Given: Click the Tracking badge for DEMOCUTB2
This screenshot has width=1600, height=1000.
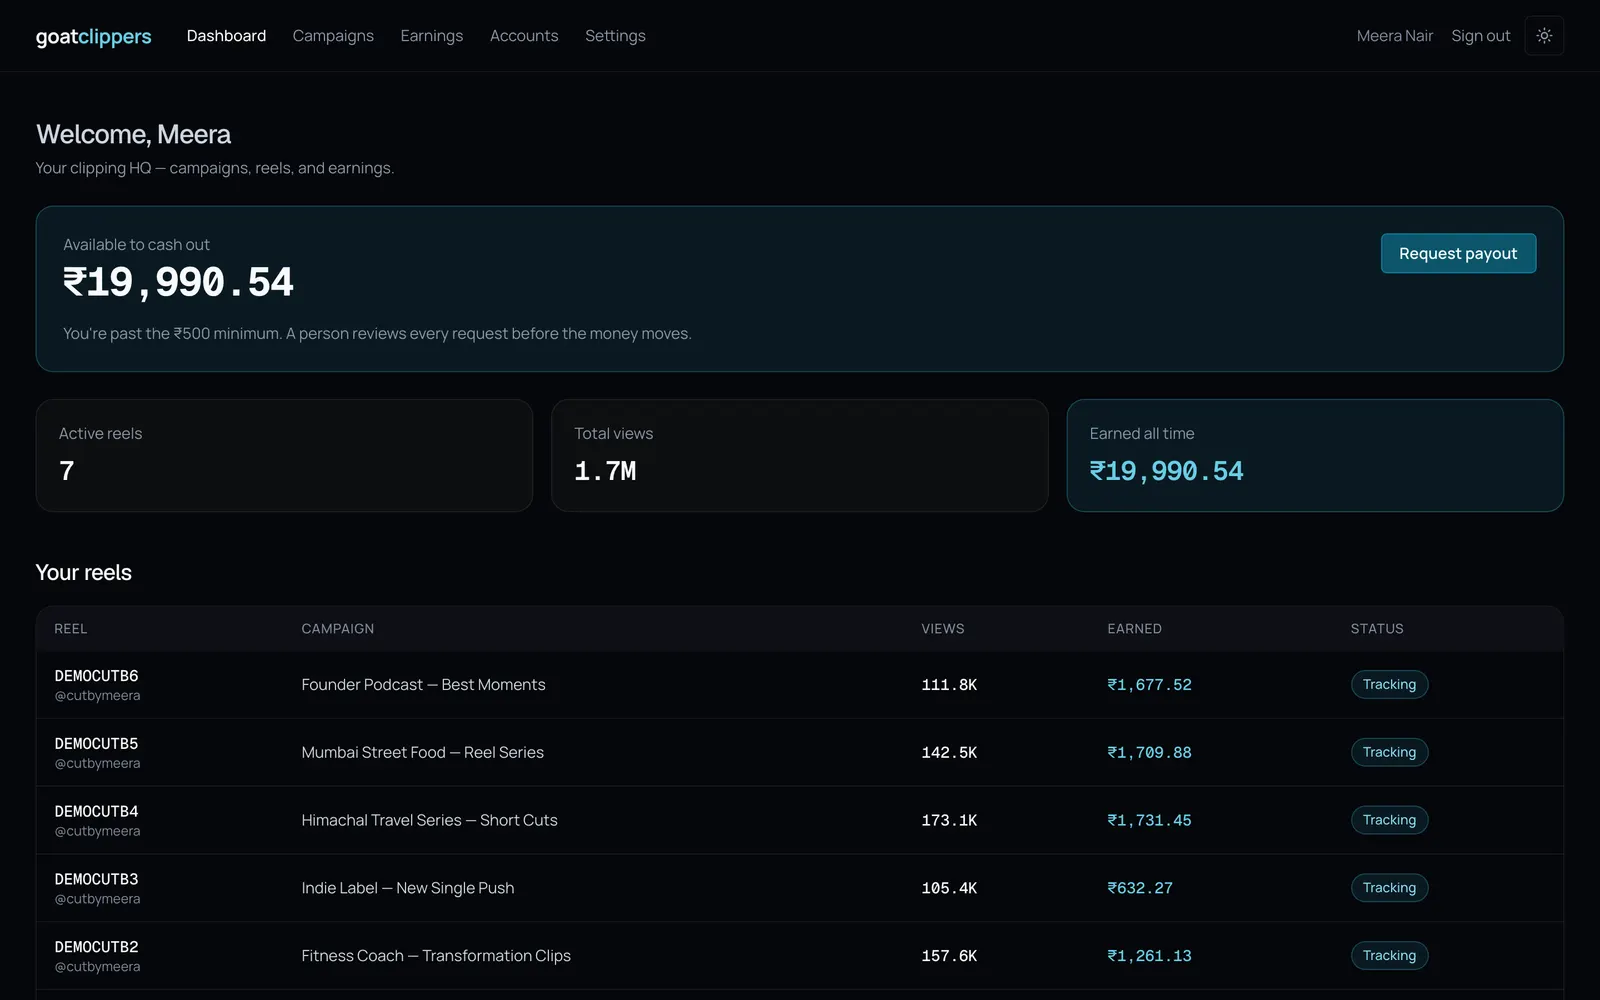Looking at the screenshot, I should [1389, 956].
